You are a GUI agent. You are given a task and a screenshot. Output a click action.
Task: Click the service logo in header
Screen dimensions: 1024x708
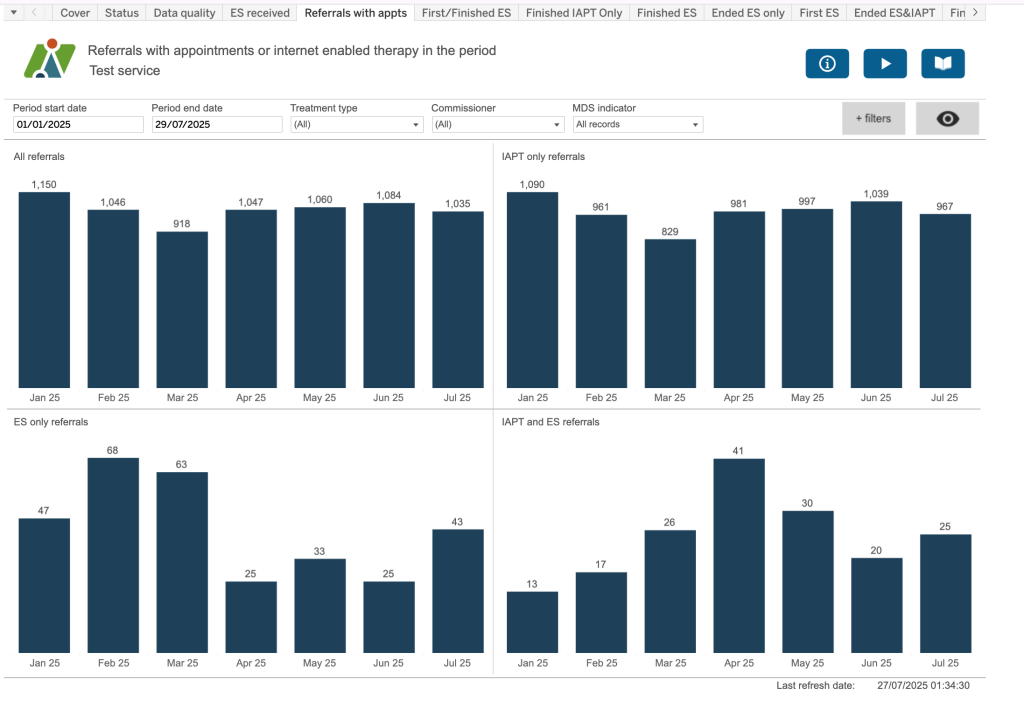pos(50,60)
